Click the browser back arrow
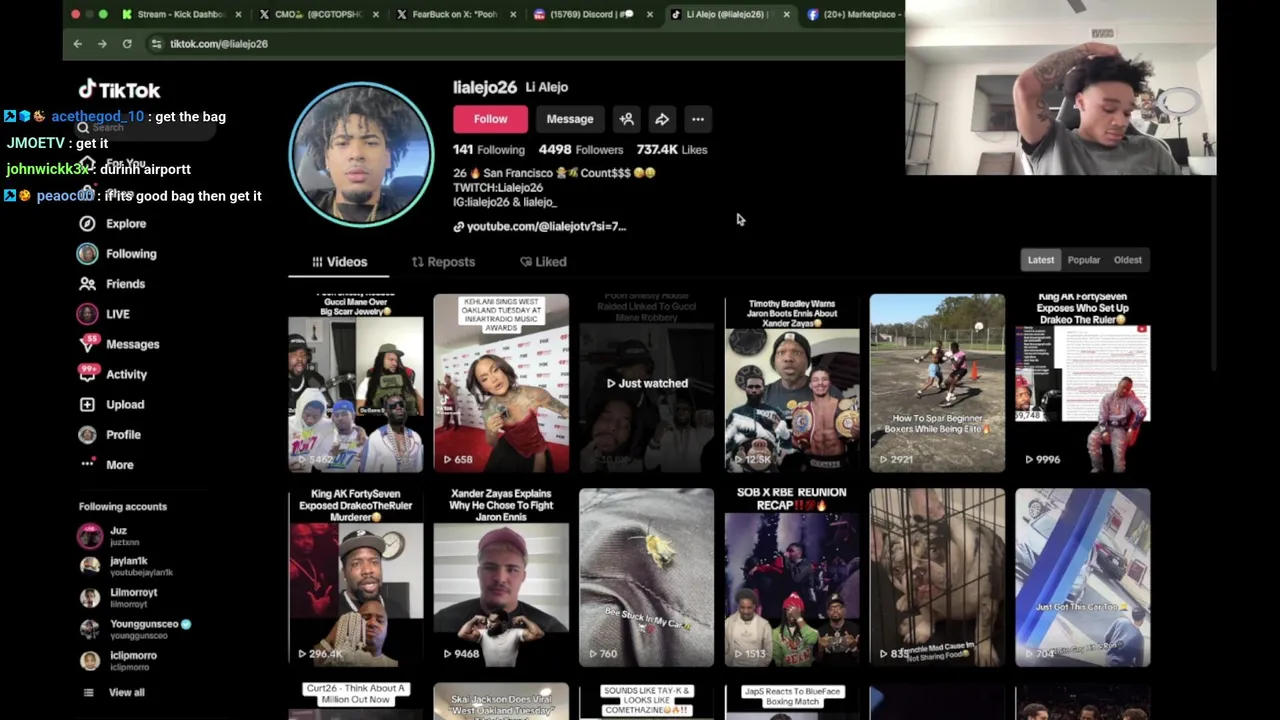 click(x=78, y=44)
